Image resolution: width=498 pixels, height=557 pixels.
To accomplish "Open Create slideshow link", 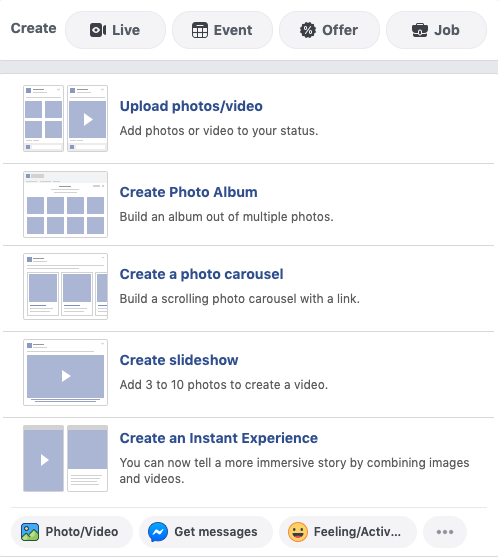I will 179,360.
